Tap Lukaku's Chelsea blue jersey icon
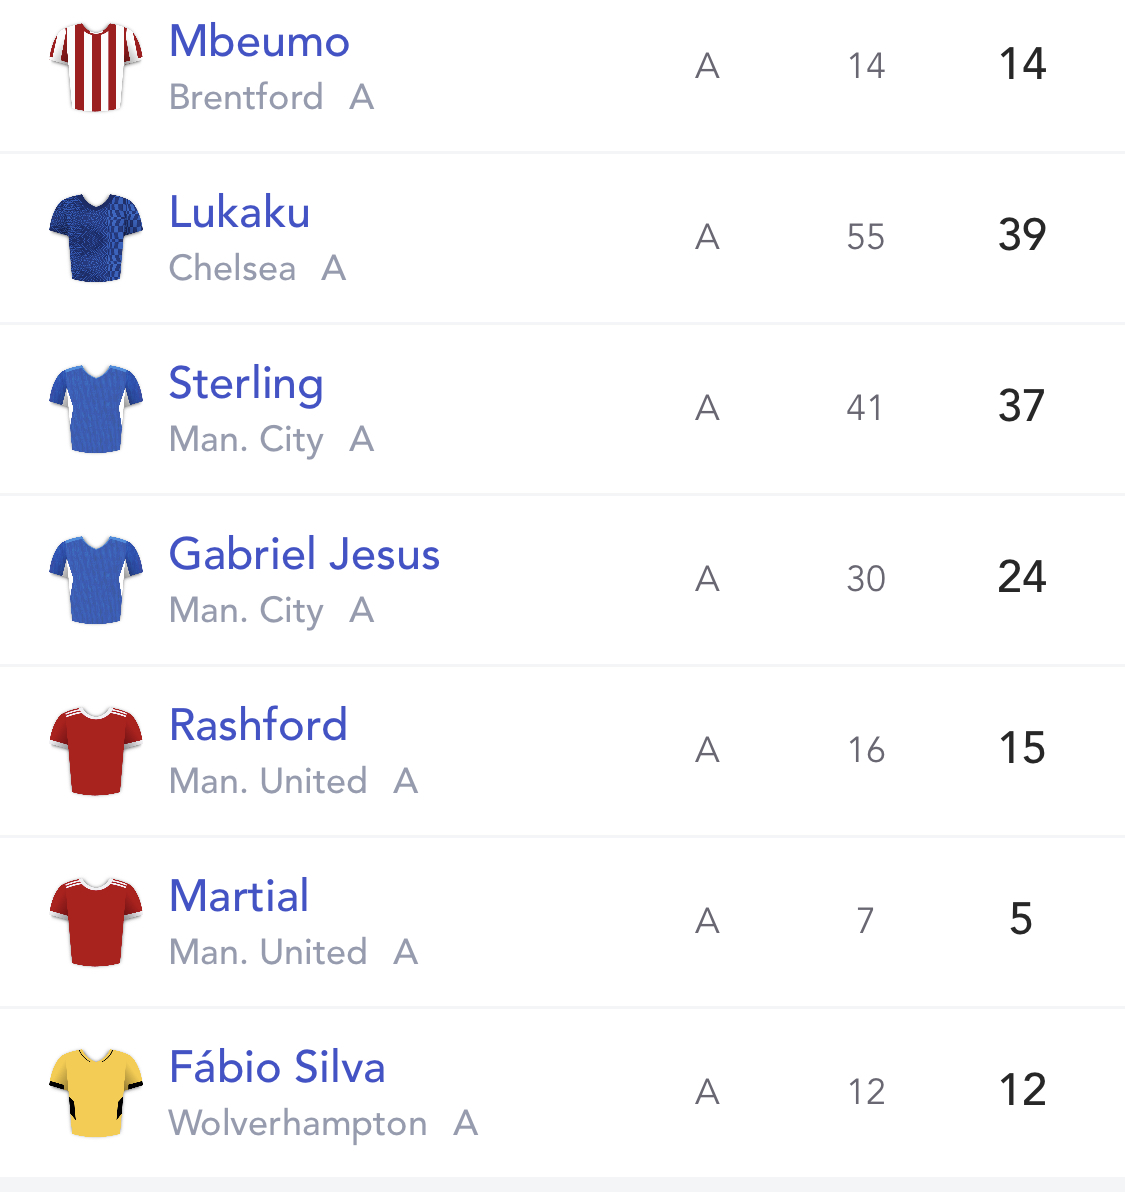1125x1192 pixels. coord(96,238)
